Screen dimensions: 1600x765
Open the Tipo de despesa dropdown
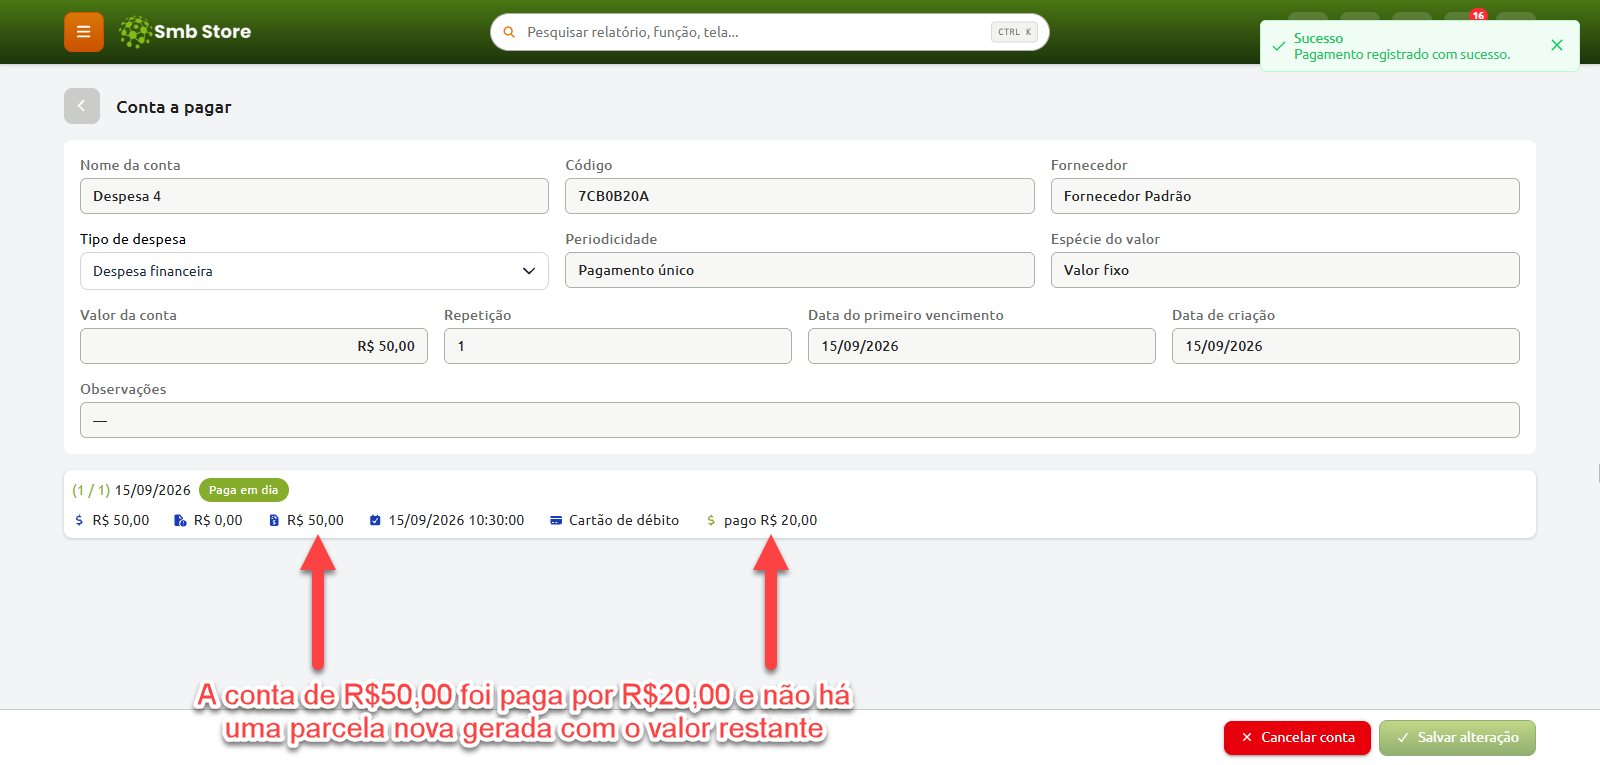tap(314, 271)
